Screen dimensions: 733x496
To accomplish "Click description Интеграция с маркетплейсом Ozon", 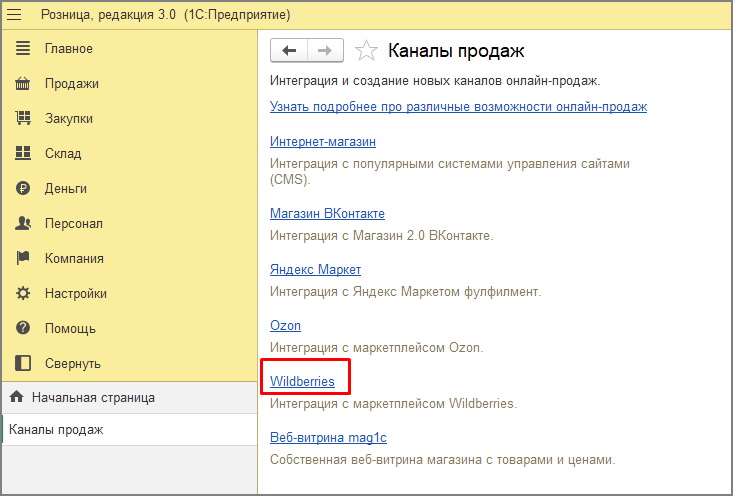I will coord(376,347).
